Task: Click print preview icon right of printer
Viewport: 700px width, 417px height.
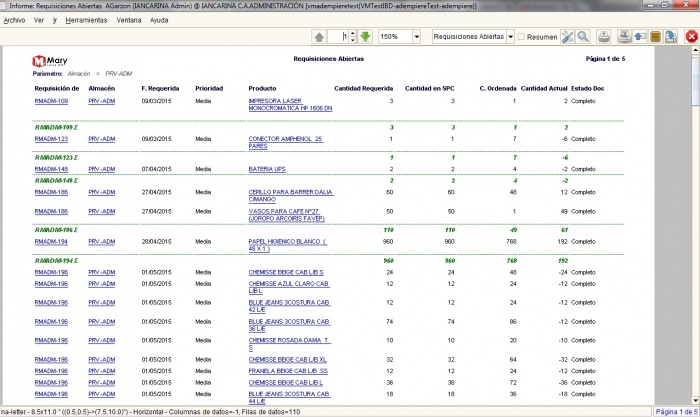Action: (624, 37)
